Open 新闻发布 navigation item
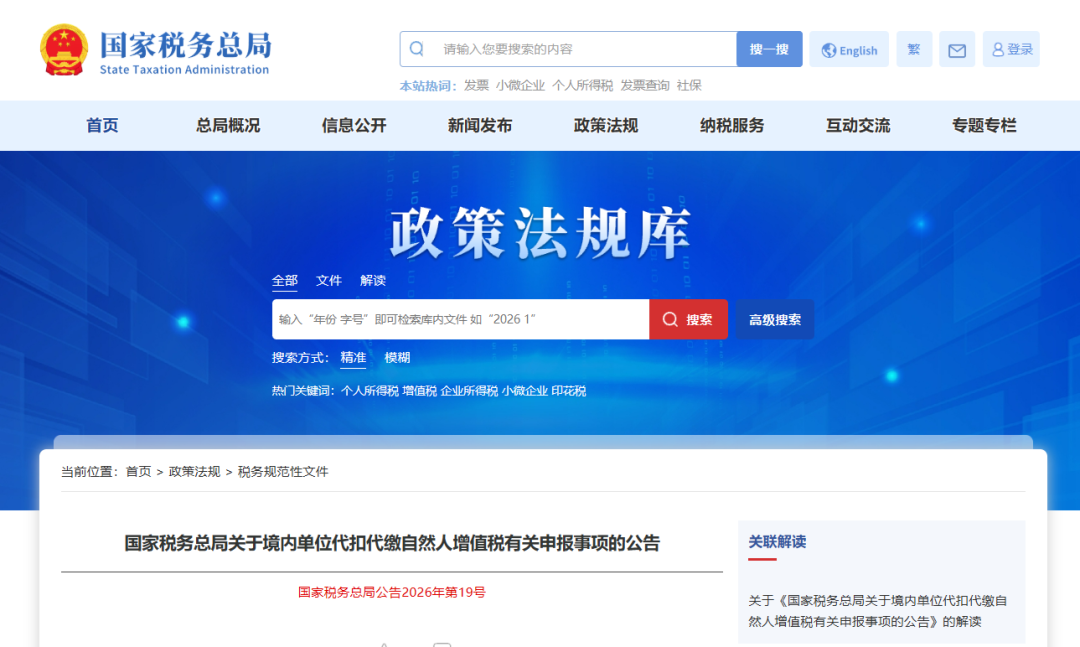1080x647 pixels. pyautogui.click(x=480, y=125)
